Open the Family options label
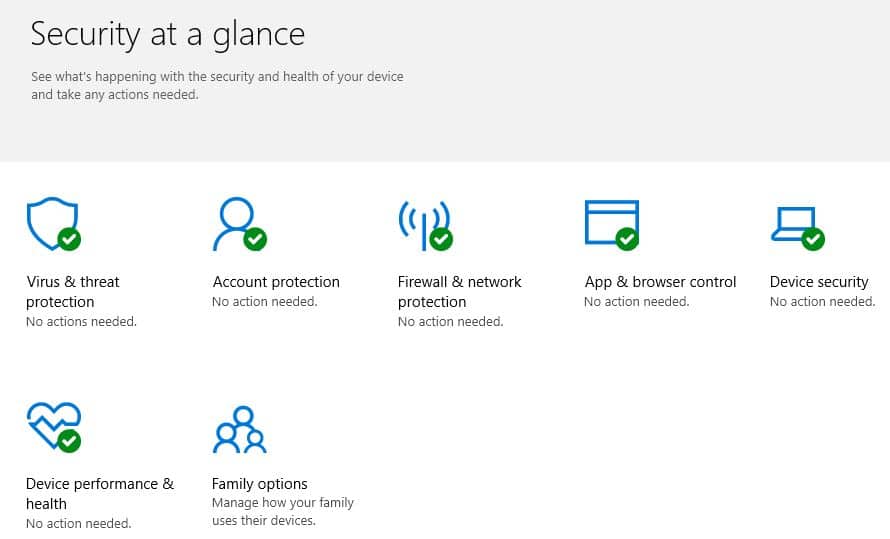The image size is (890, 539). click(x=259, y=484)
